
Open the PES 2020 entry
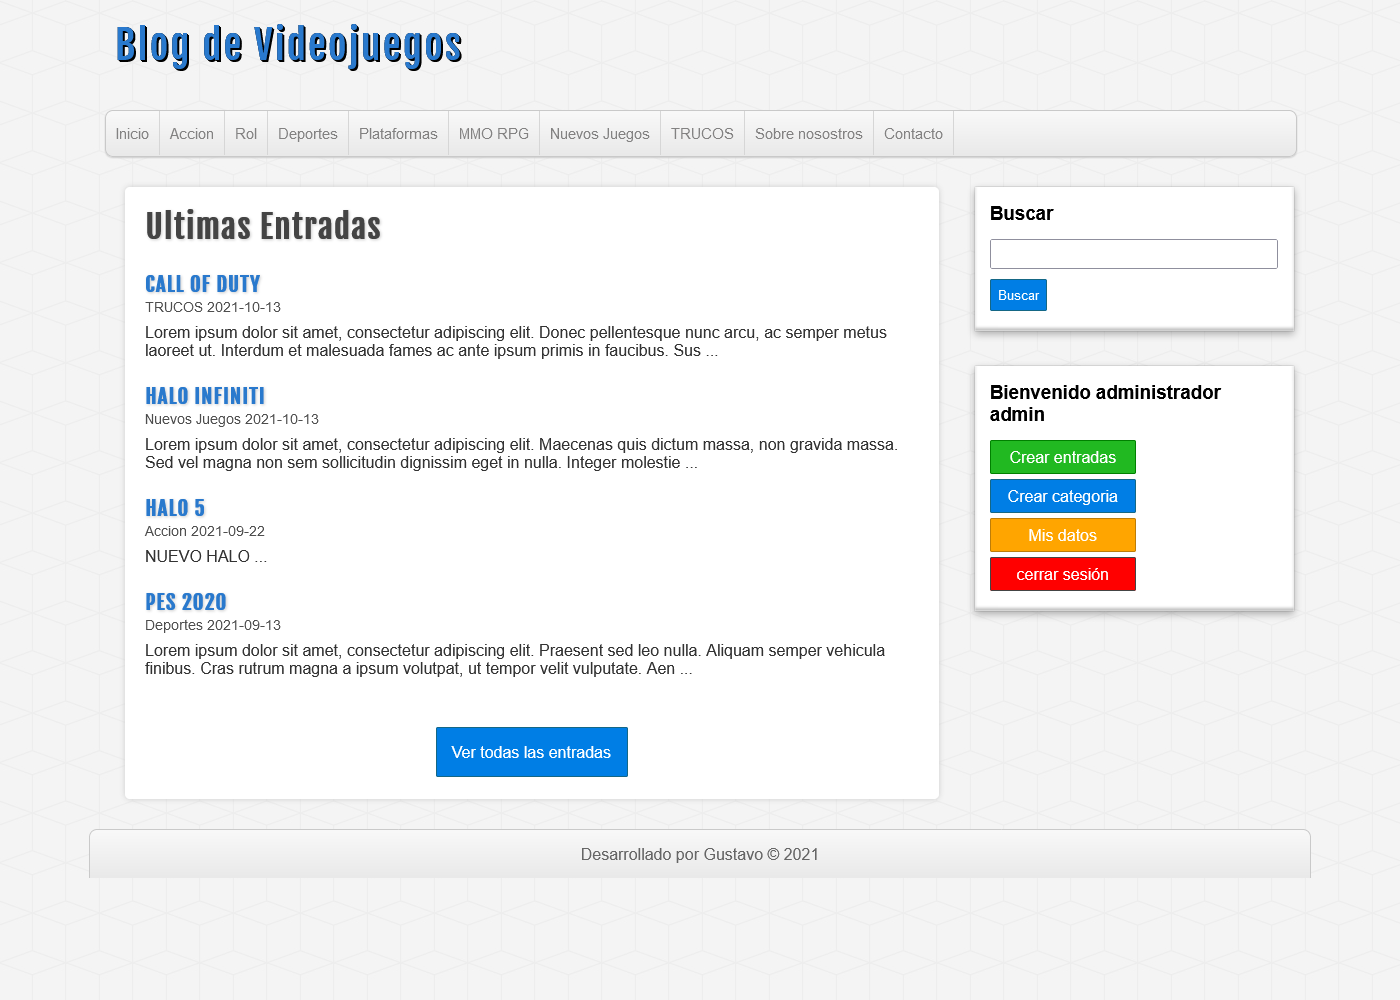[x=186, y=602]
